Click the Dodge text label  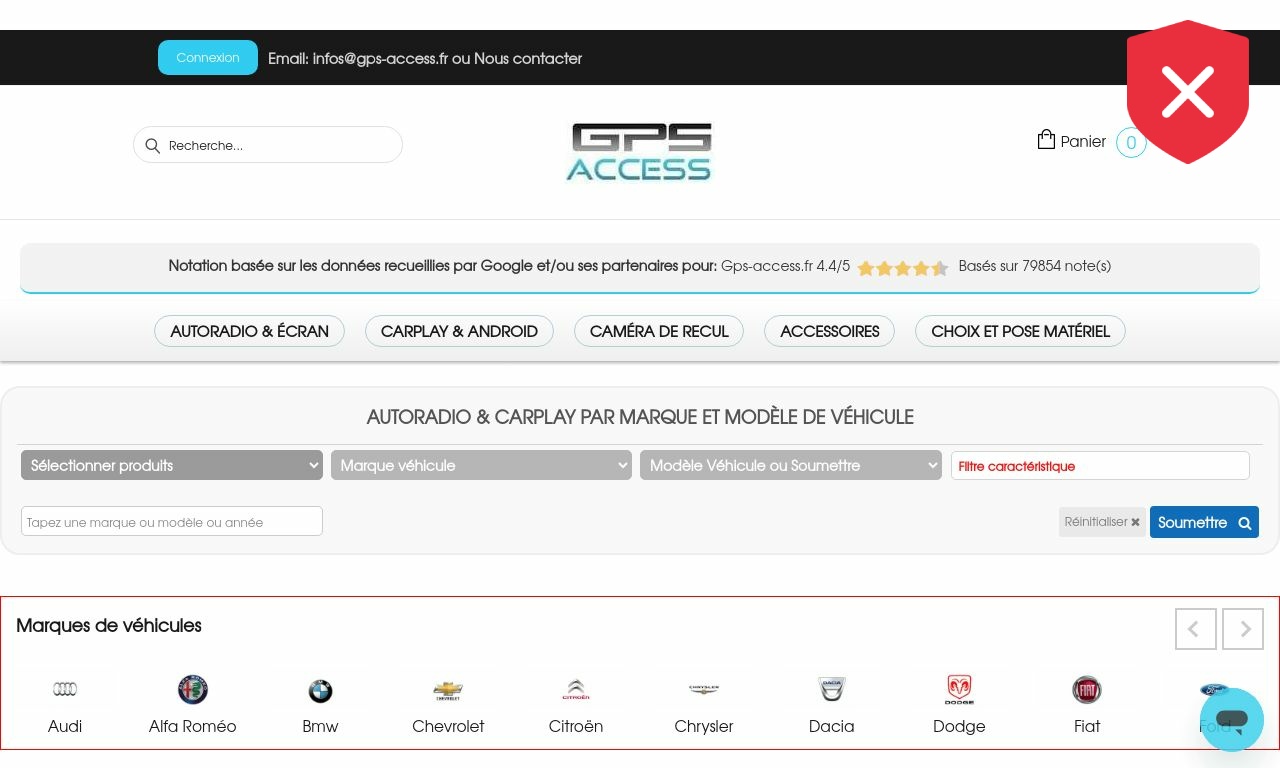coord(959,726)
